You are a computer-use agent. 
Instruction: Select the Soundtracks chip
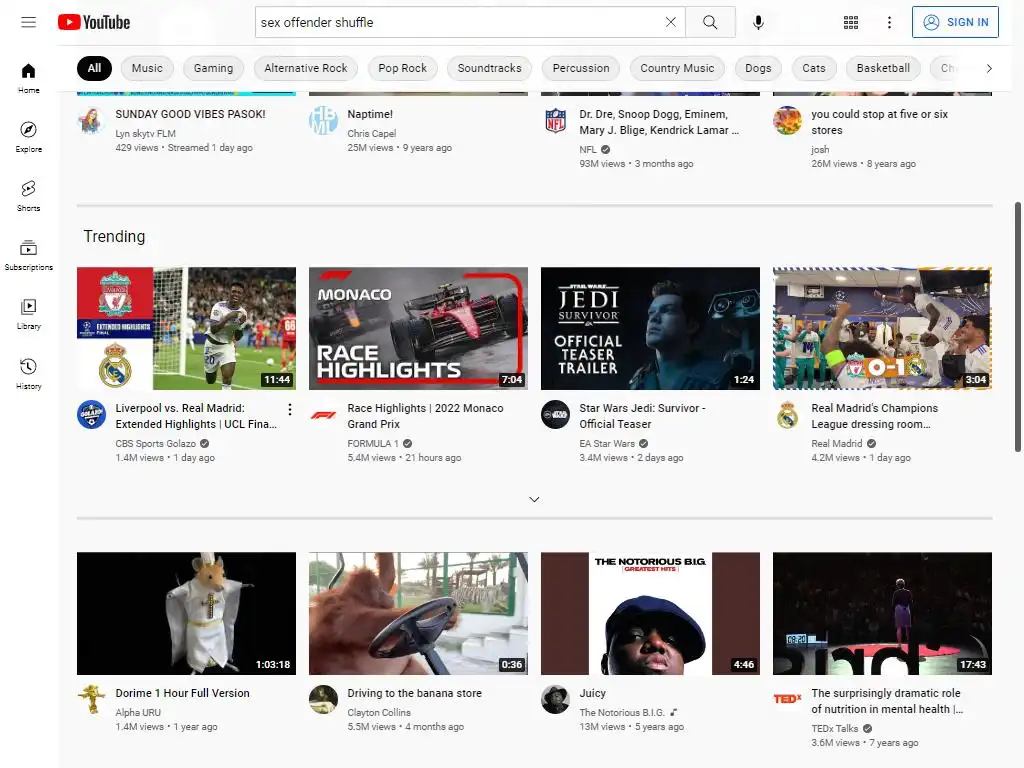click(489, 68)
